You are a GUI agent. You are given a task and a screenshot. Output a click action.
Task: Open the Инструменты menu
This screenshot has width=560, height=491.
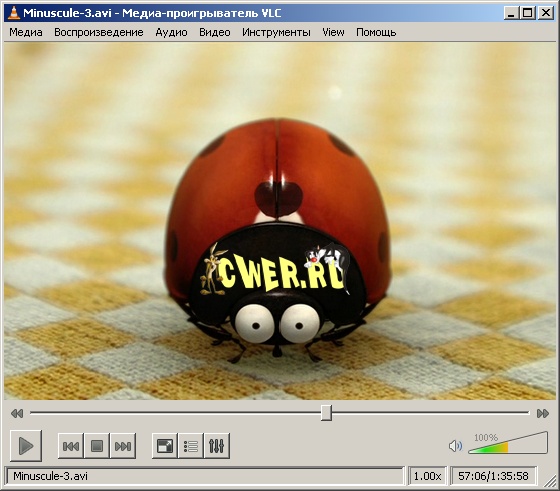[276, 32]
